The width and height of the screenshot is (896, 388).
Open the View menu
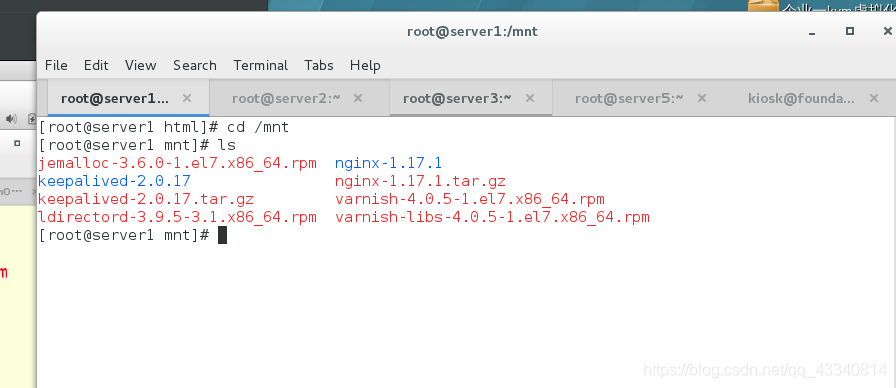tap(141, 65)
